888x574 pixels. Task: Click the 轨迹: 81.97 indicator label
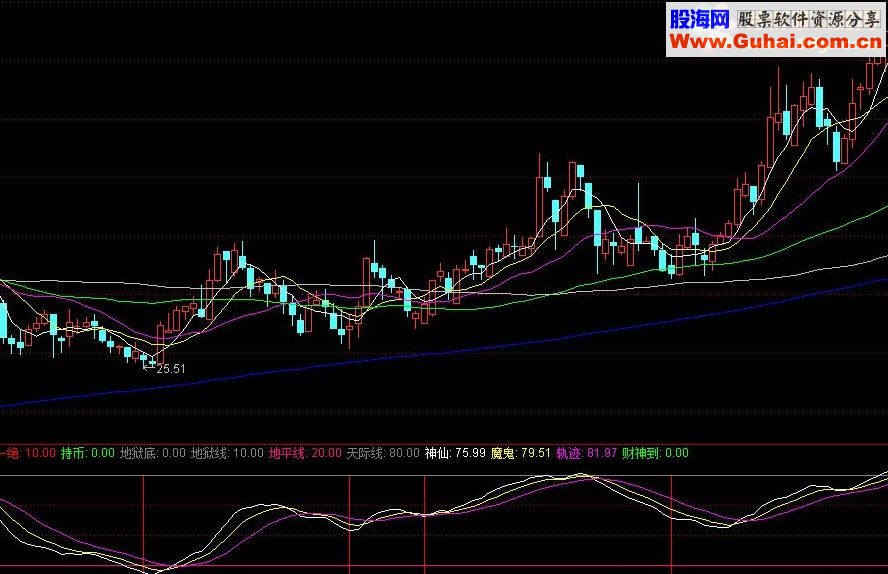(586, 453)
